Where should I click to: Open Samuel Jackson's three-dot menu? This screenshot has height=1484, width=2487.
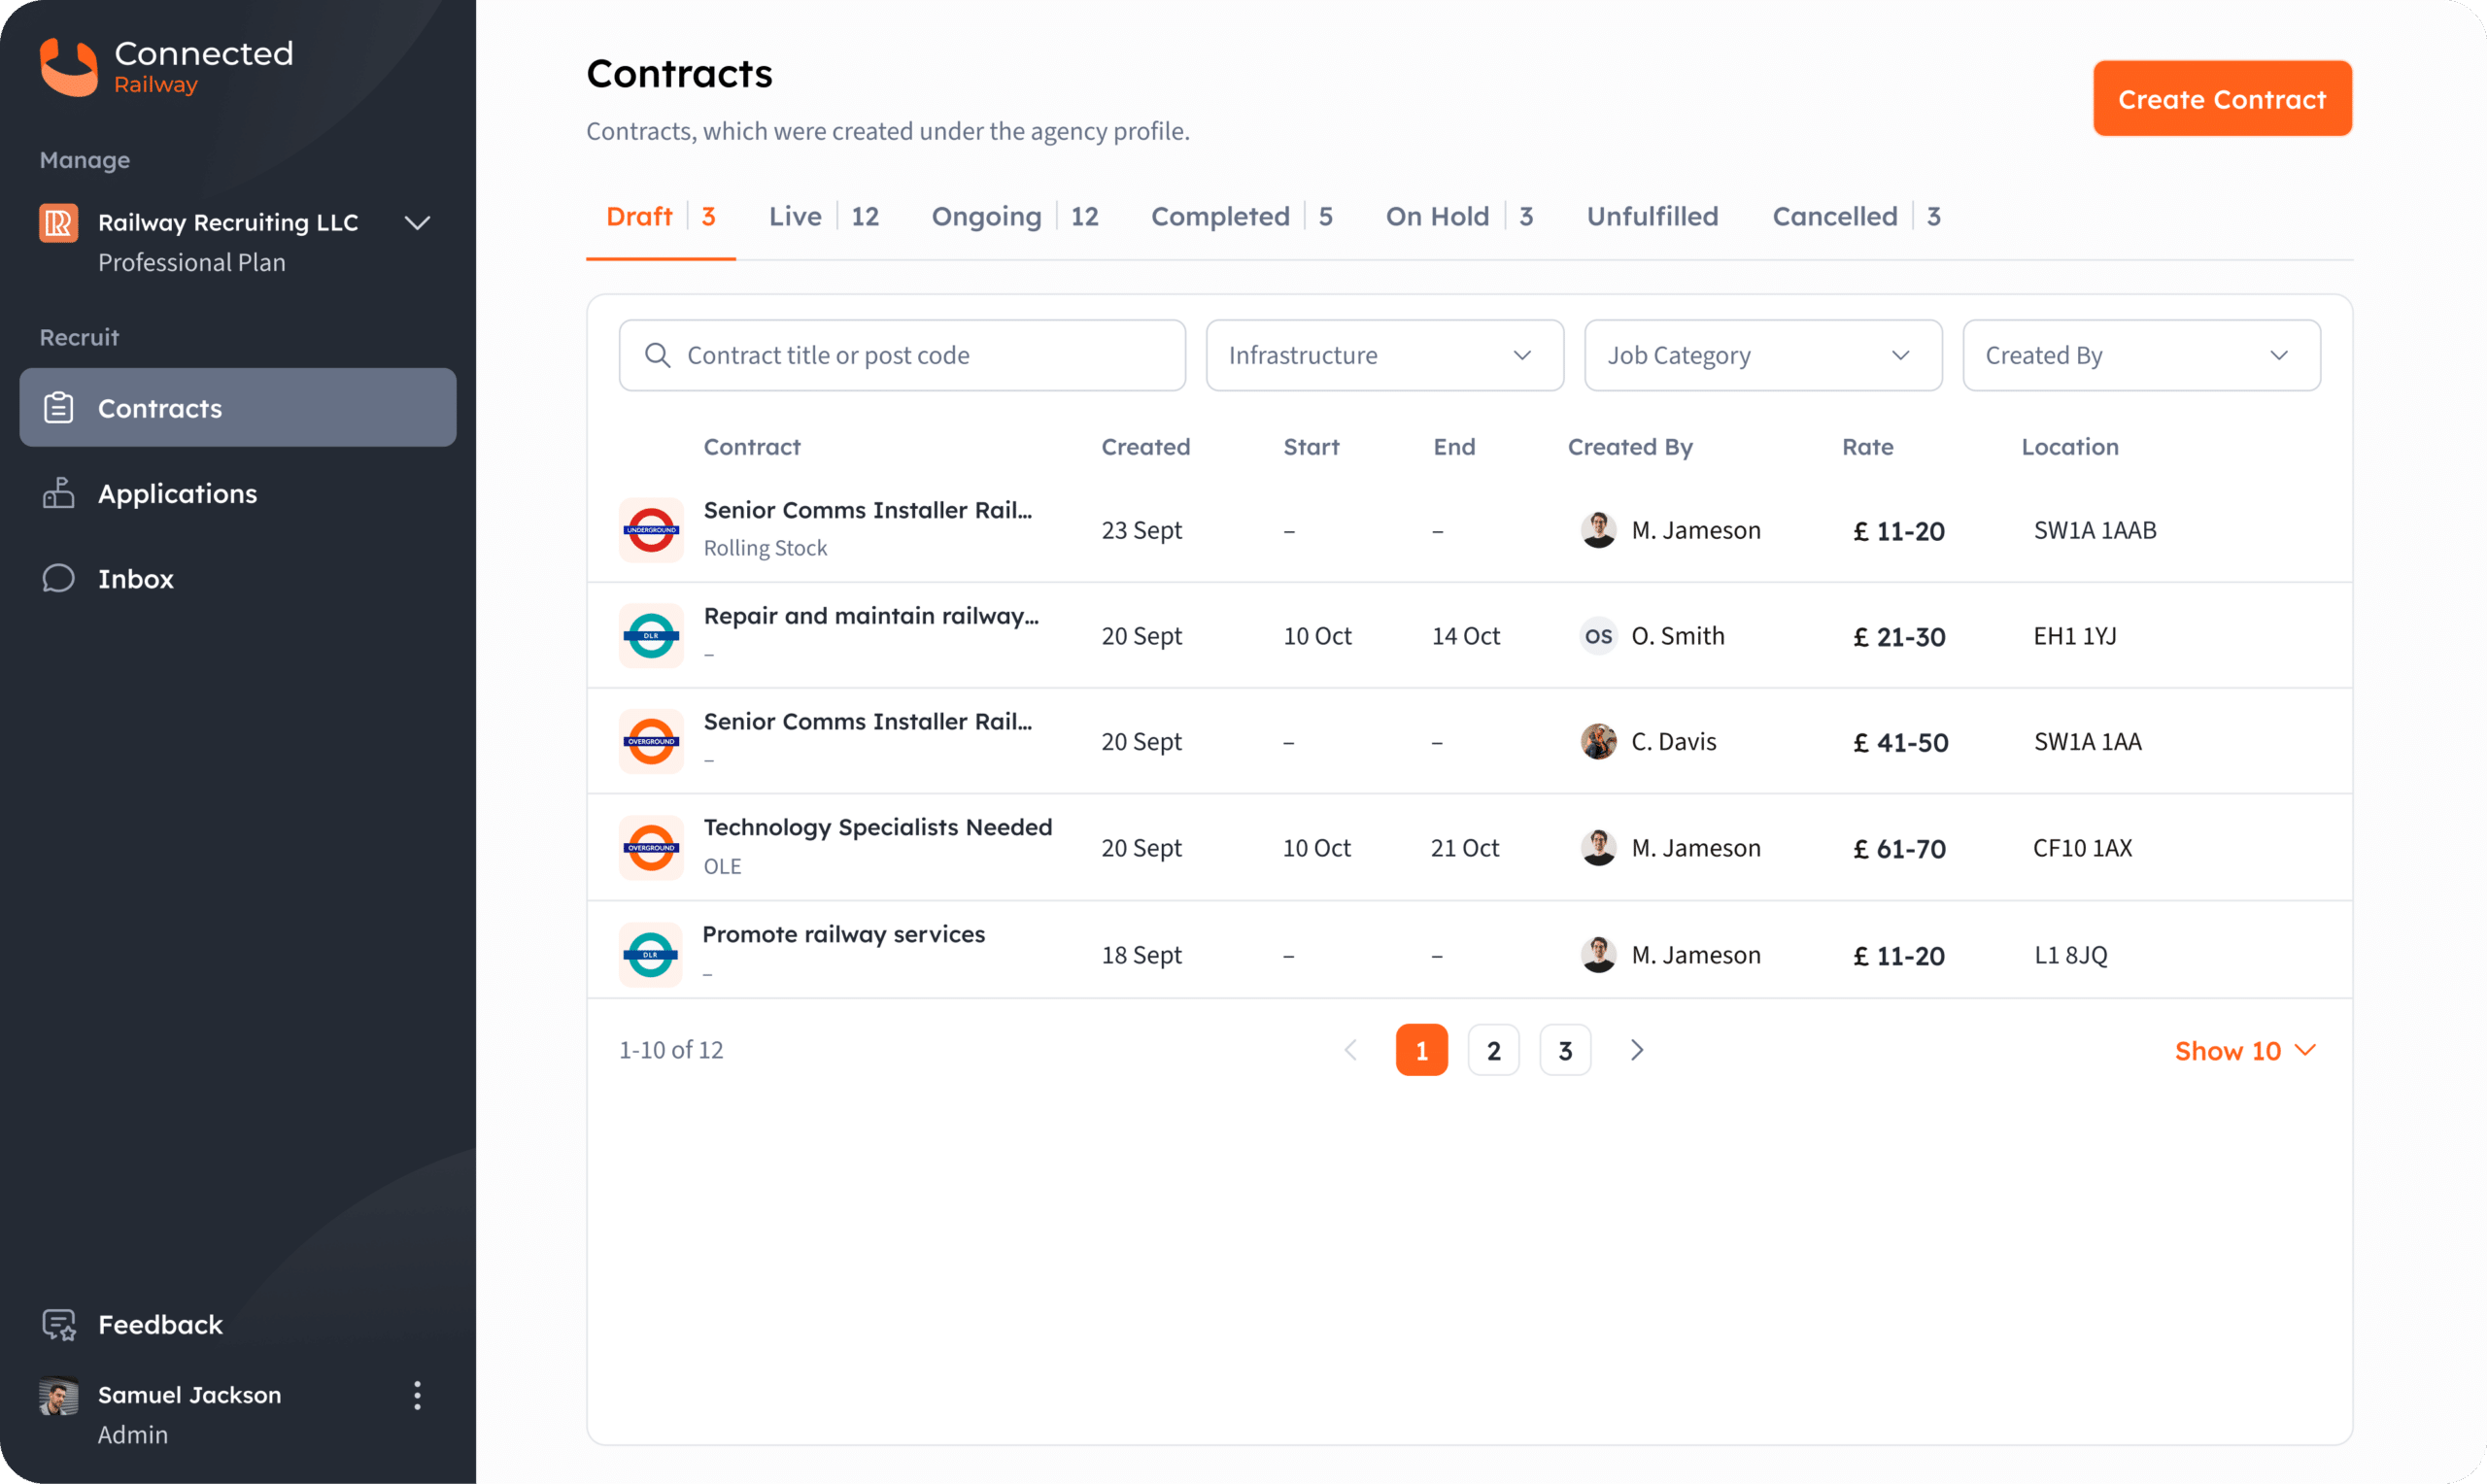point(417,1395)
